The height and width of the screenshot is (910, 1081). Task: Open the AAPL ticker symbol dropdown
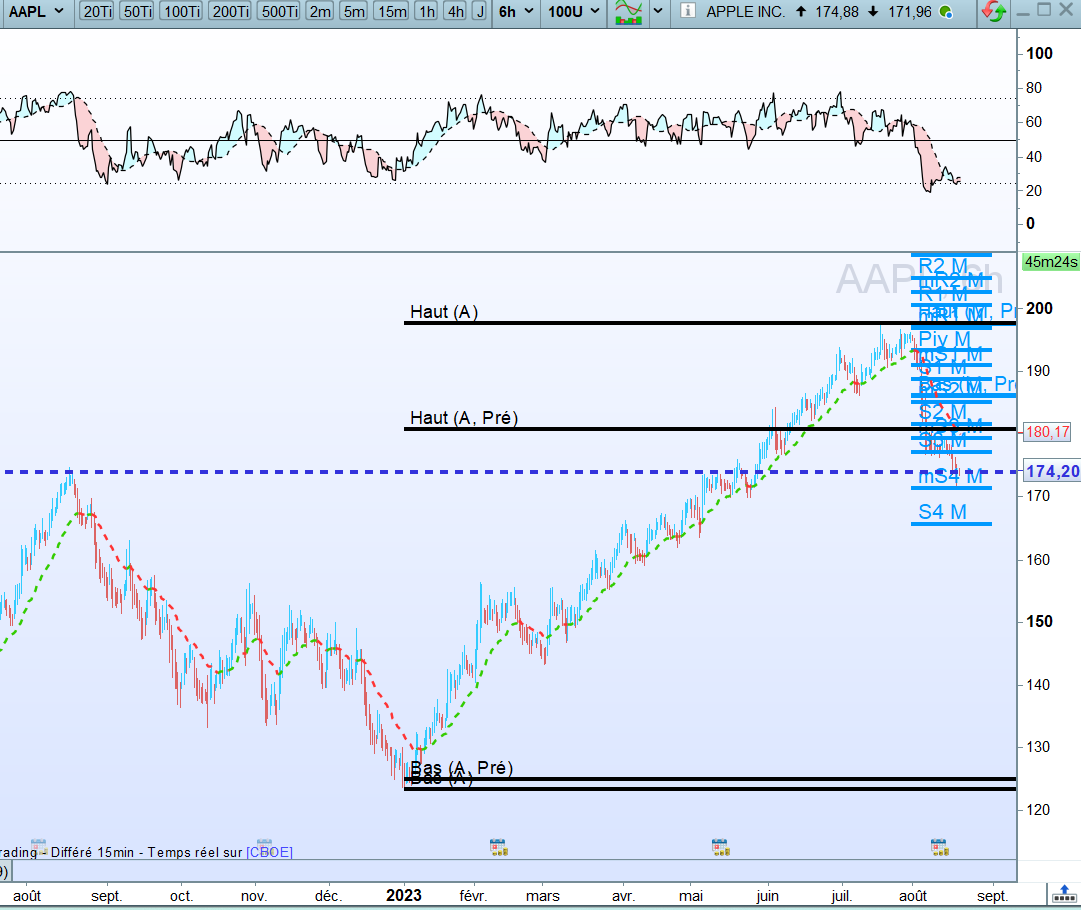[36, 12]
